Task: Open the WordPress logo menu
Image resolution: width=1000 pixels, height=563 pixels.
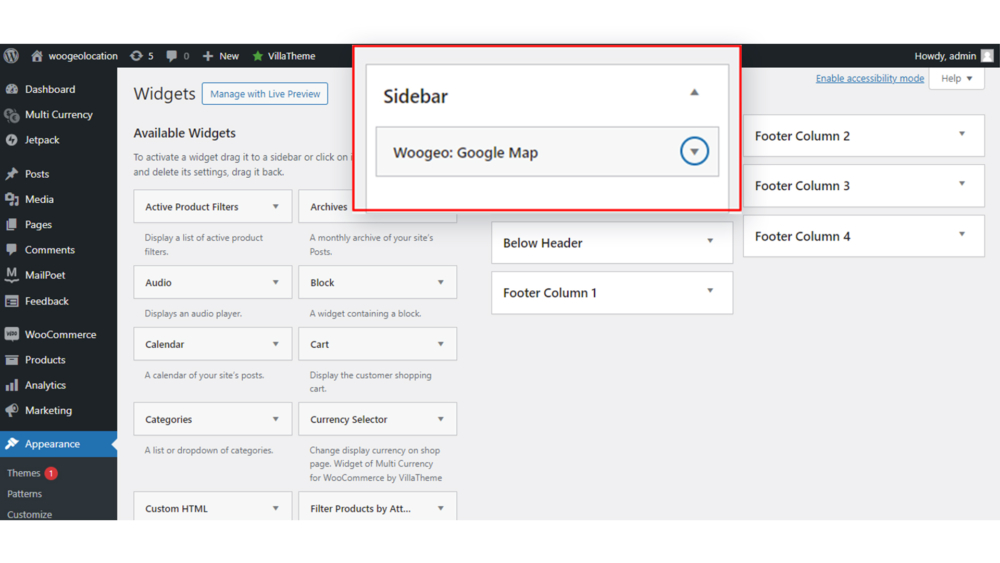Action: click(x=11, y=56)
